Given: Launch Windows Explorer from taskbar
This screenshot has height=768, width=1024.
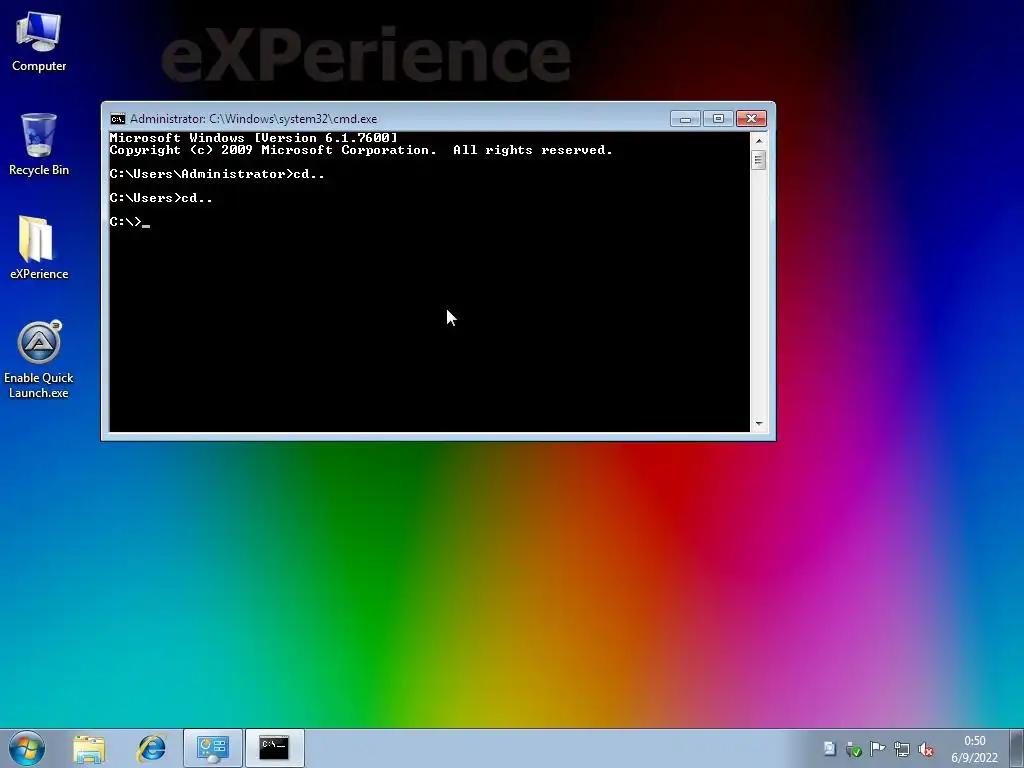Looking at the screenshot, I should click(x=89, y=748).
